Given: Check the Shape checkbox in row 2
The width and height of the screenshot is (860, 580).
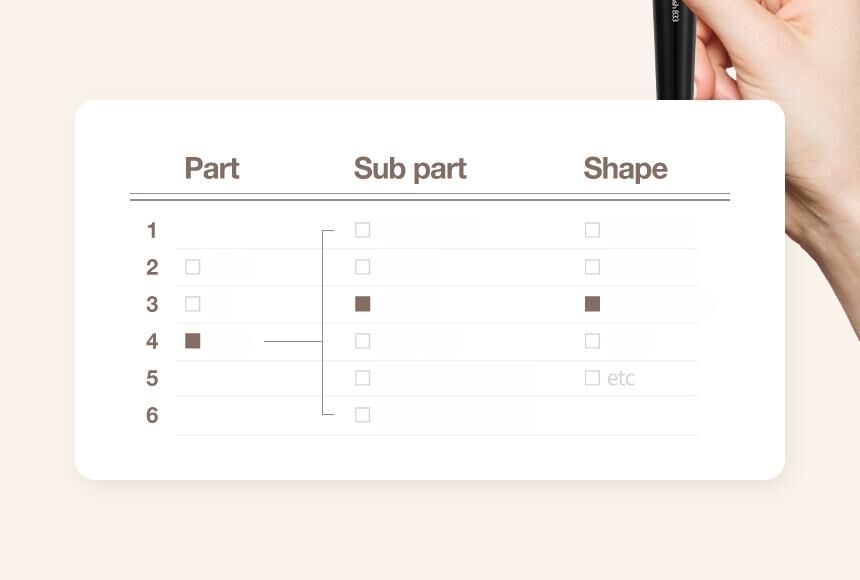Looking at the screenshot, I should point(592,267).
